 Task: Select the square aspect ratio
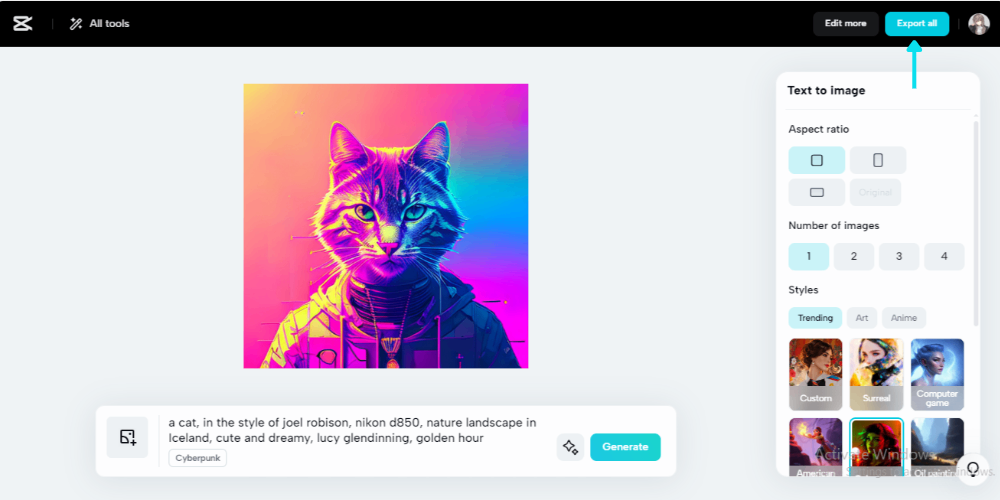pos(816,160)
